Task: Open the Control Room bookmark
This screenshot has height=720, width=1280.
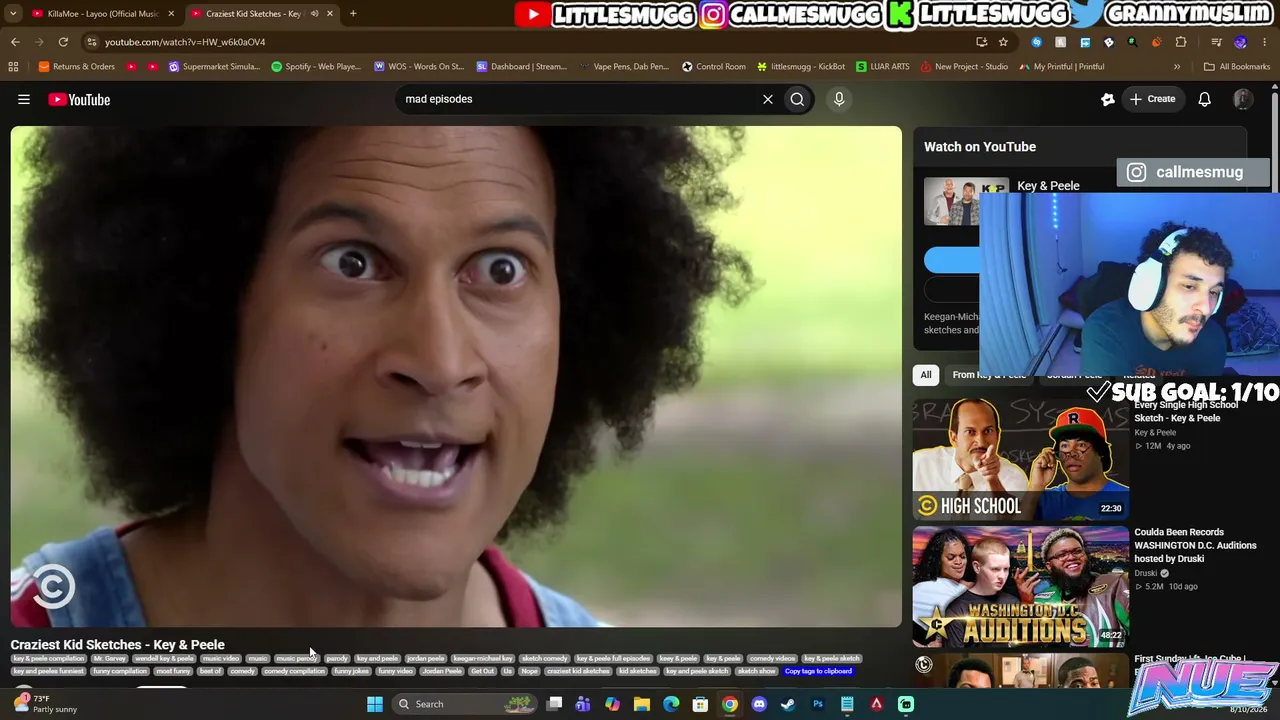Action: tap(714, 67)
